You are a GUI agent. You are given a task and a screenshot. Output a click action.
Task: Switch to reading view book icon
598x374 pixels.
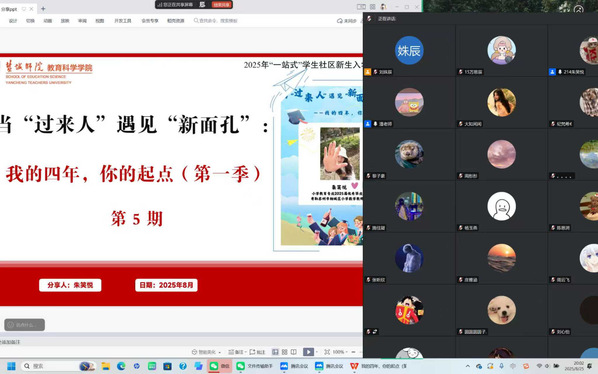tap(294, 352)
